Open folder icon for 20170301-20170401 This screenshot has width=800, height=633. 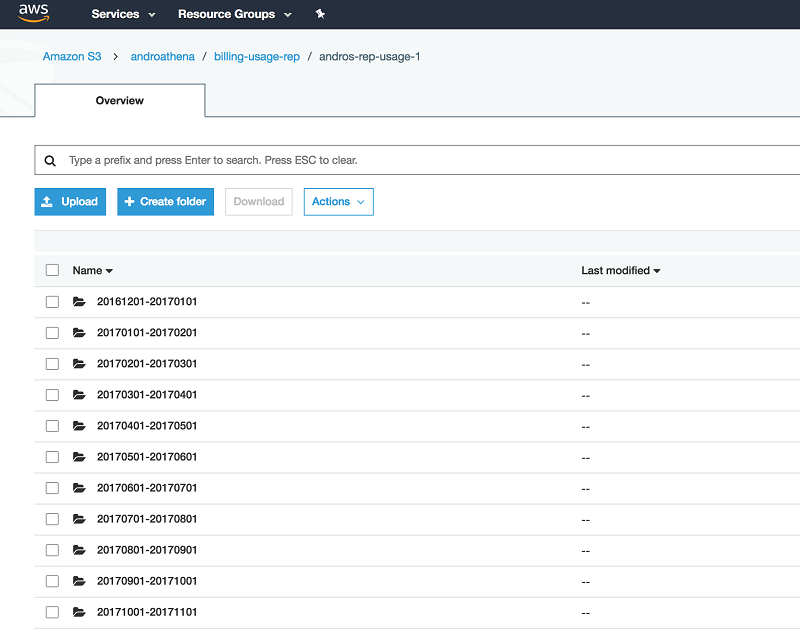coord(79,395)
